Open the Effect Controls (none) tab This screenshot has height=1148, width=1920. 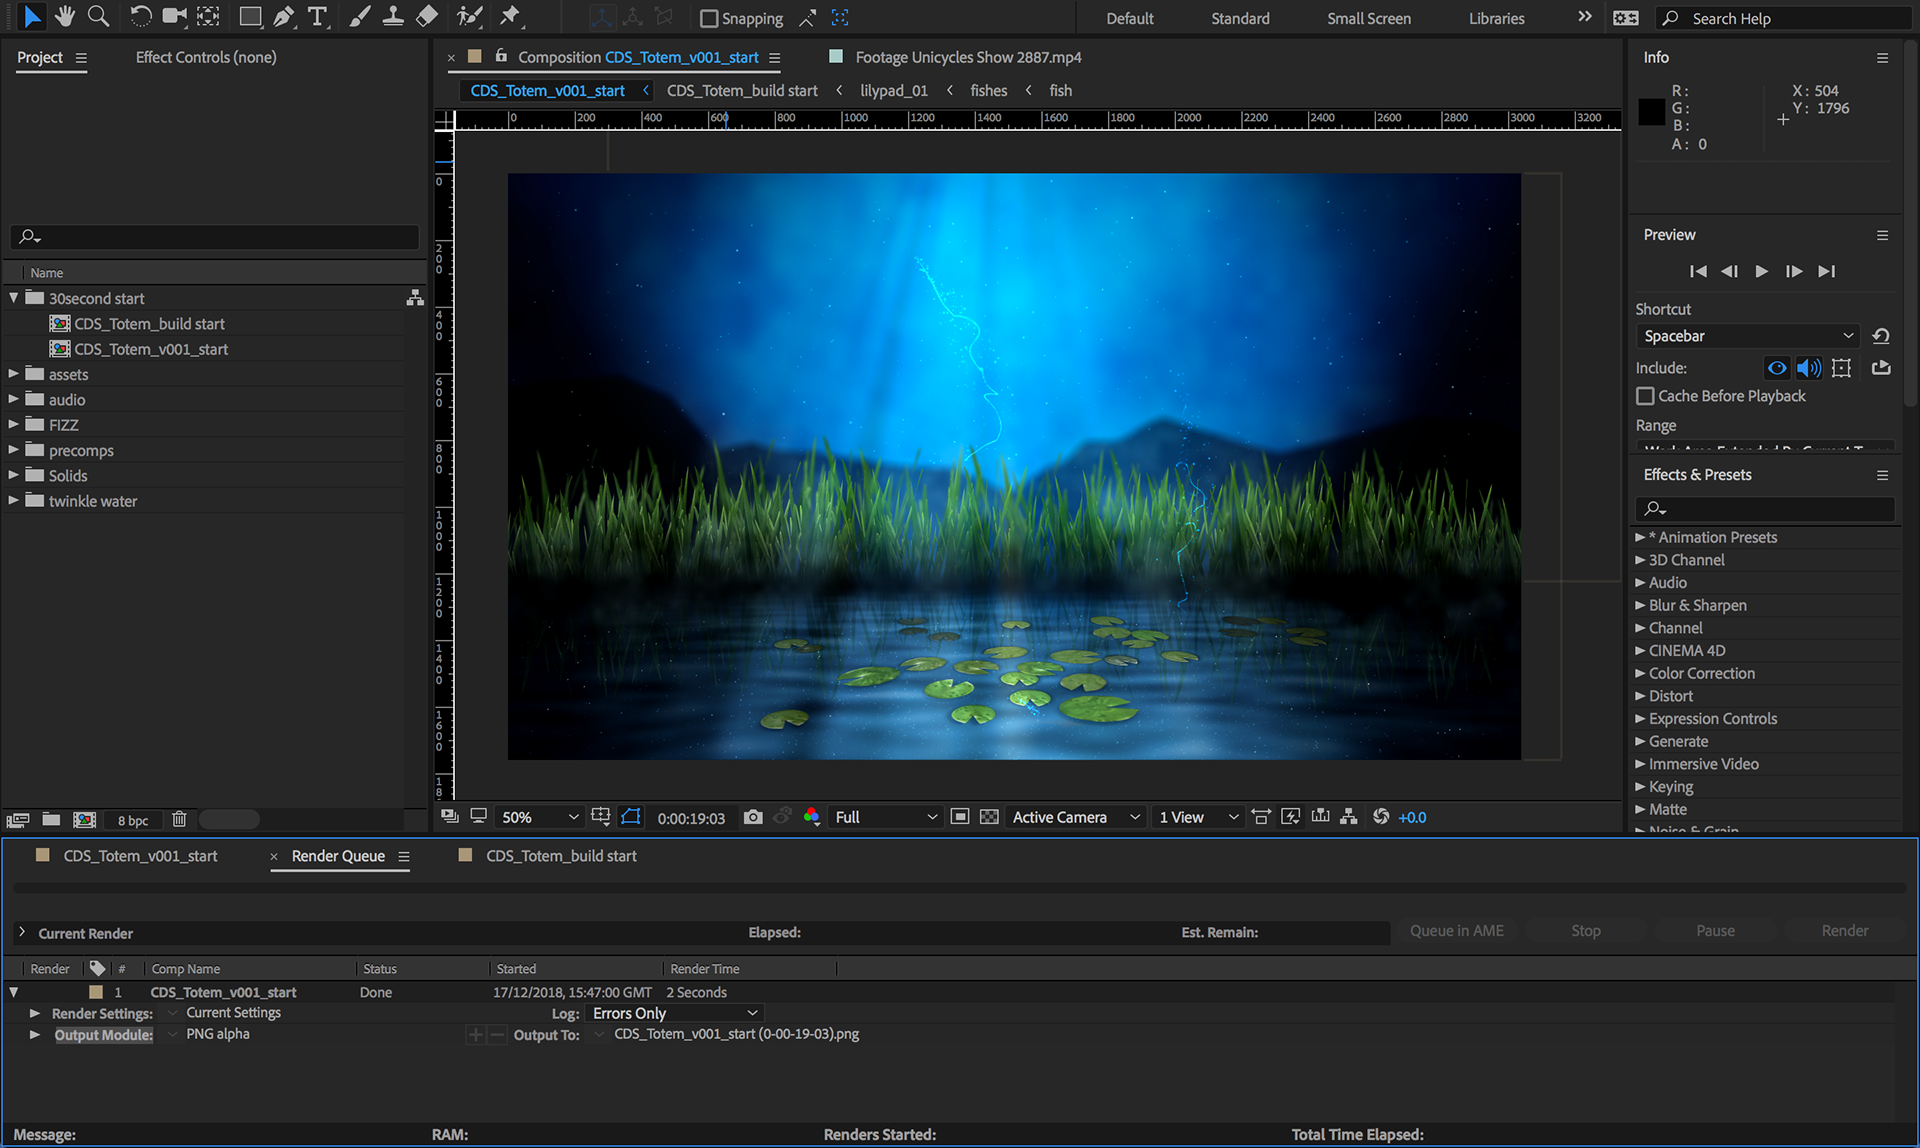[206, 57]
